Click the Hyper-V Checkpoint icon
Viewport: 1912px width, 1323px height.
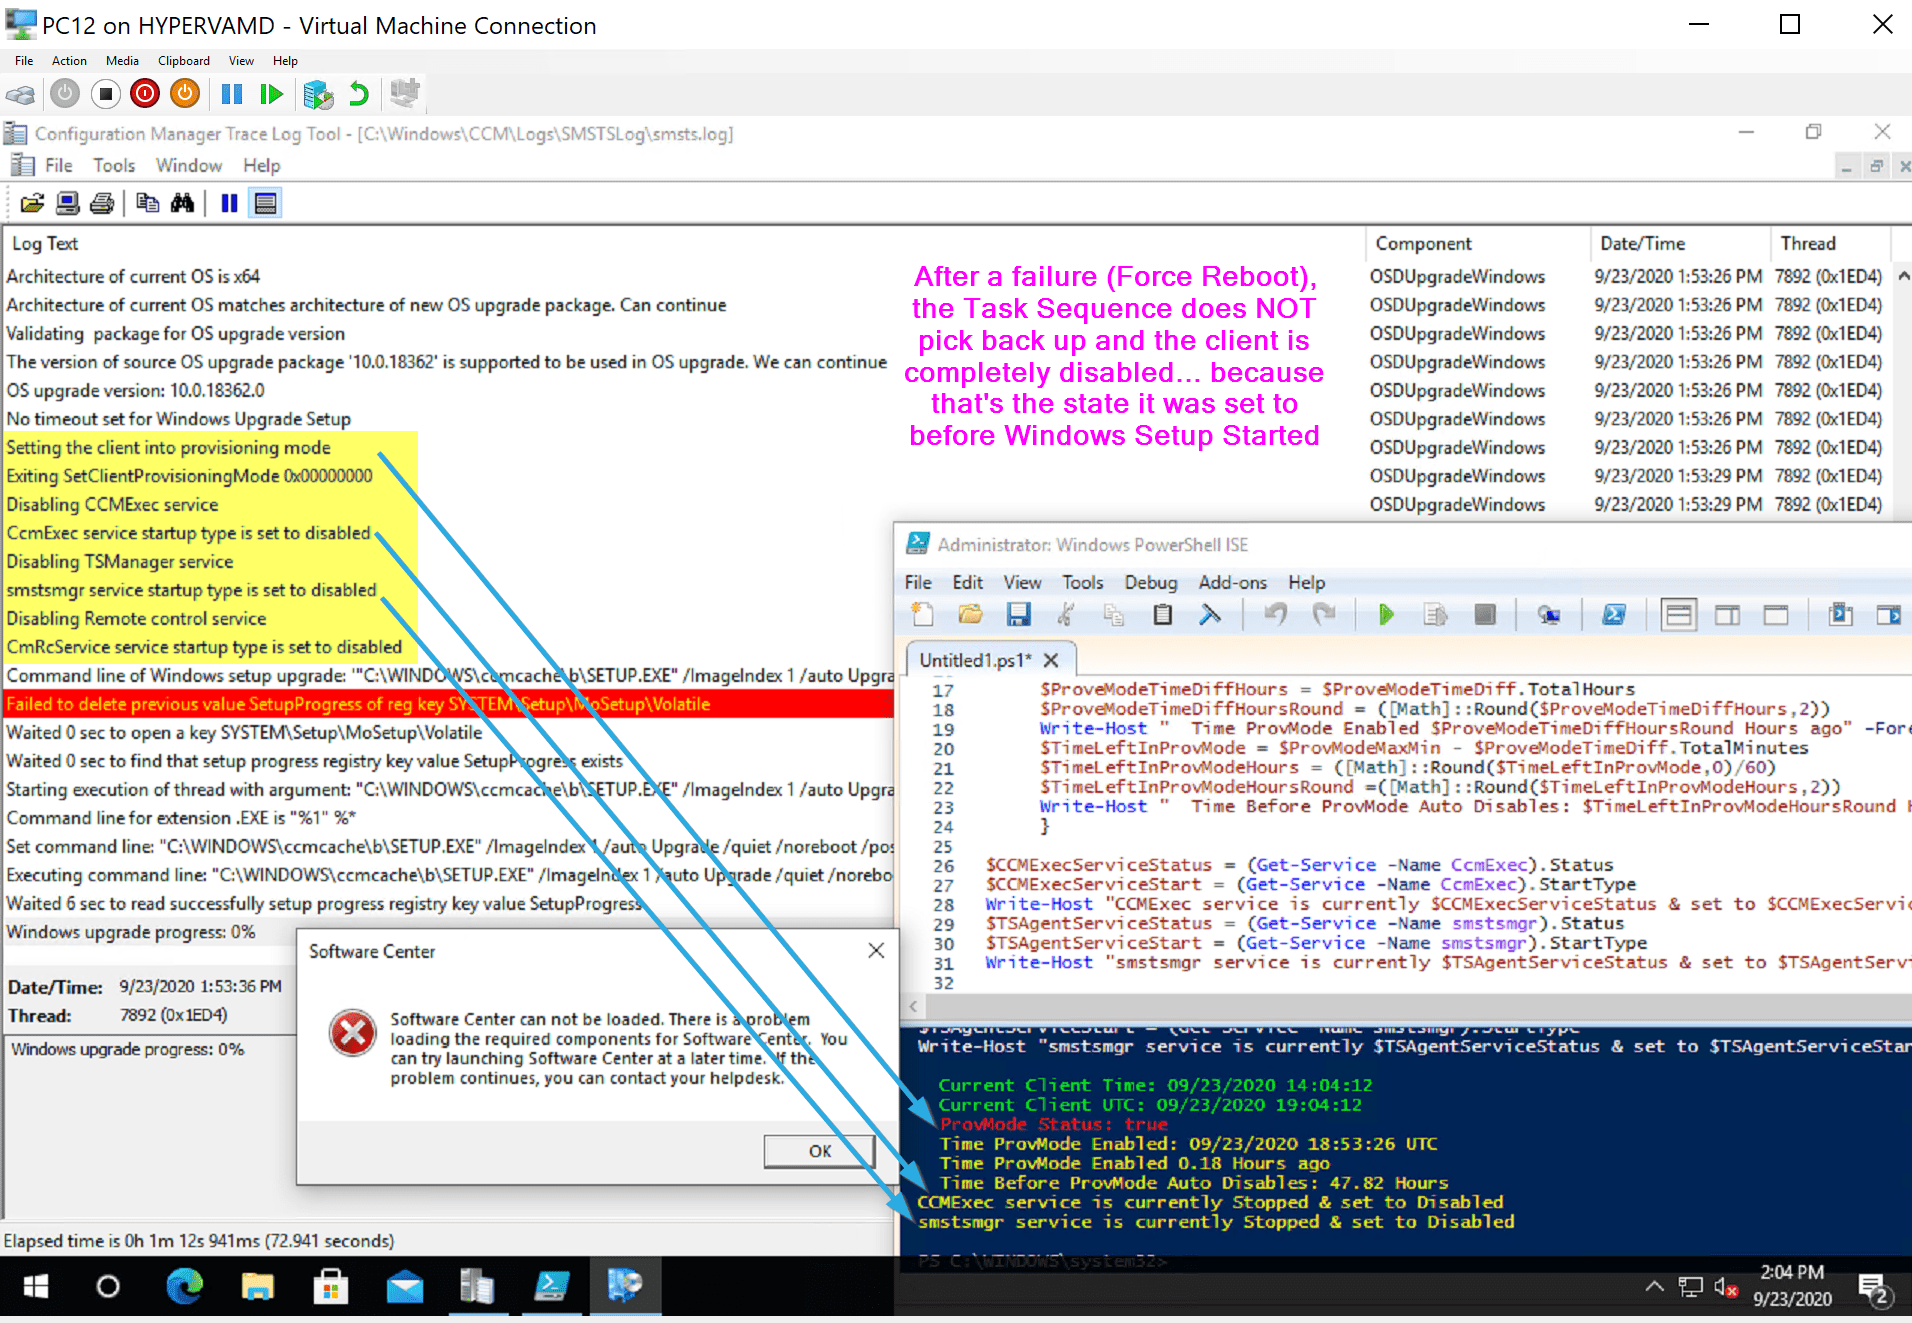click(318, 95)
